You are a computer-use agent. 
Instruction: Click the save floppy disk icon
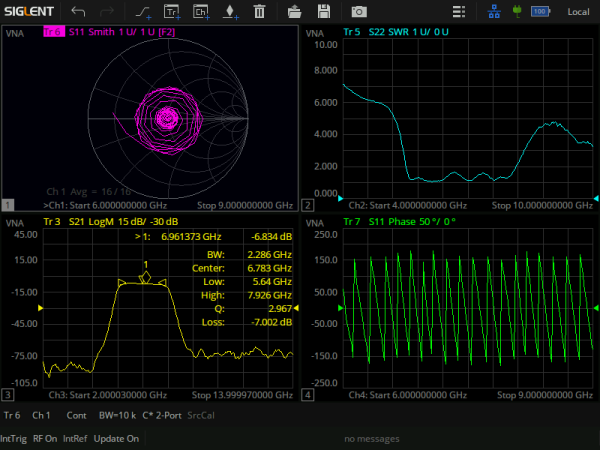324,12
